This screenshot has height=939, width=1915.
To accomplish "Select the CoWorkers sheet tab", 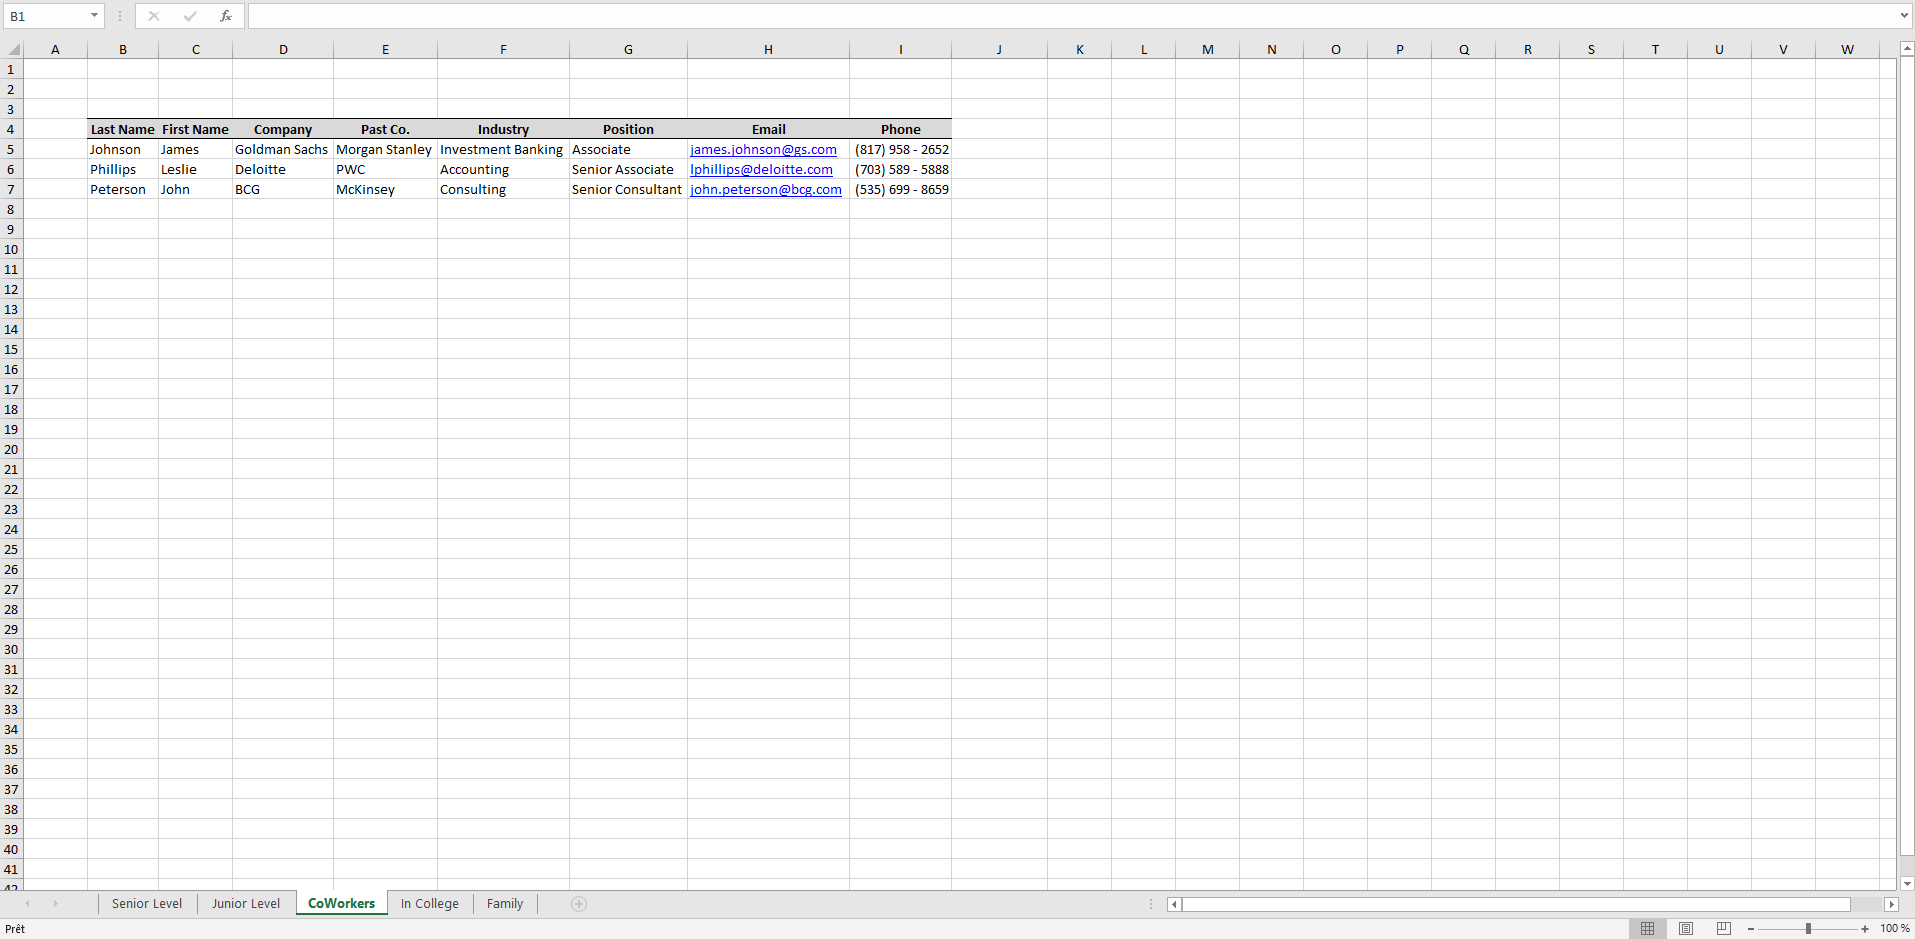I will [342, 904].
